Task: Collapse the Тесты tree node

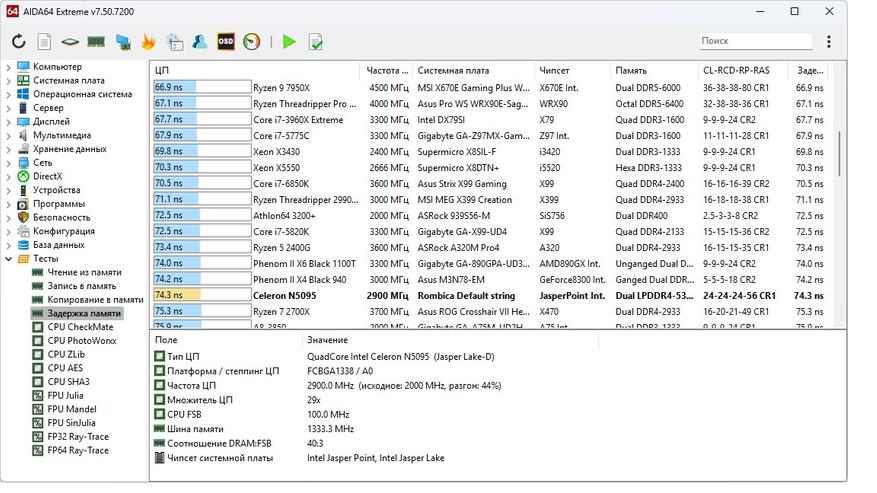Action: (8, 259)
